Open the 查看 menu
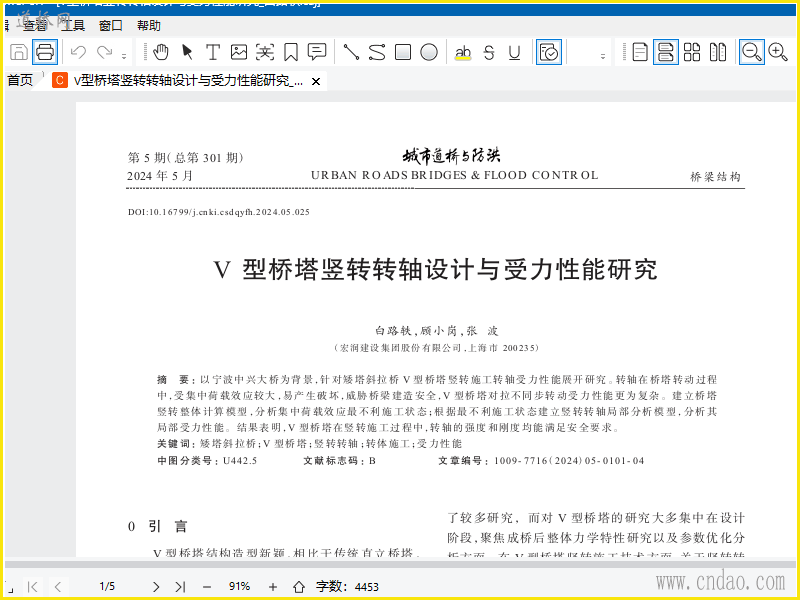 35,26
